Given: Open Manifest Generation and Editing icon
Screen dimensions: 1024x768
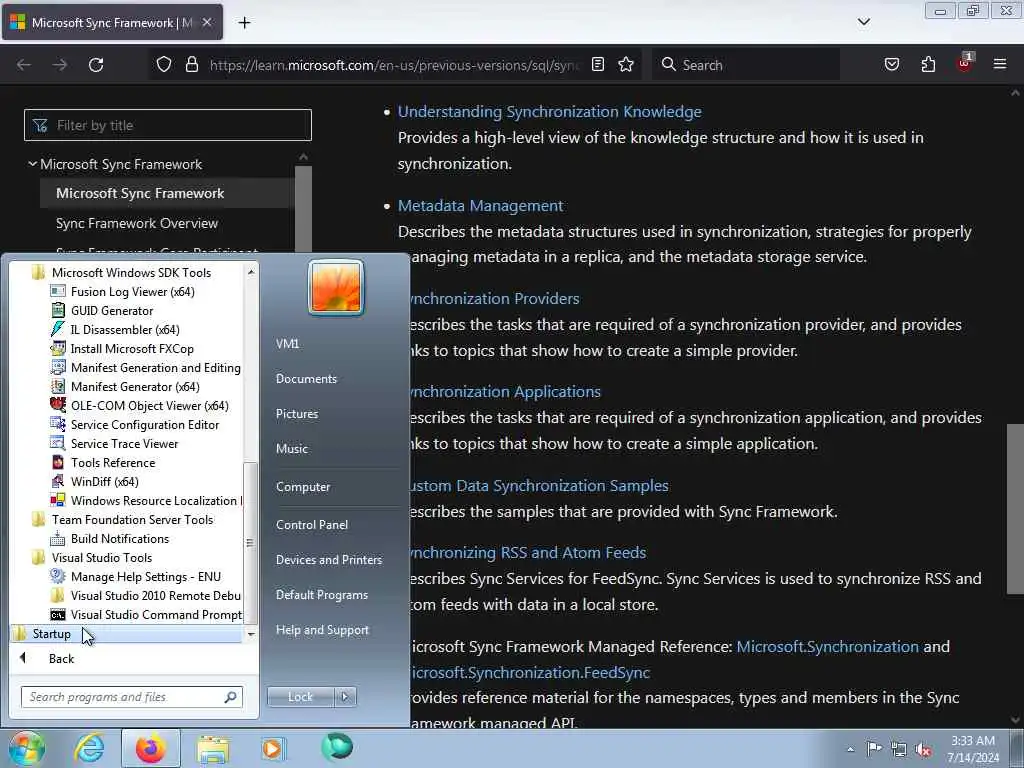Looking at the screenshot, I should point(57,367).
